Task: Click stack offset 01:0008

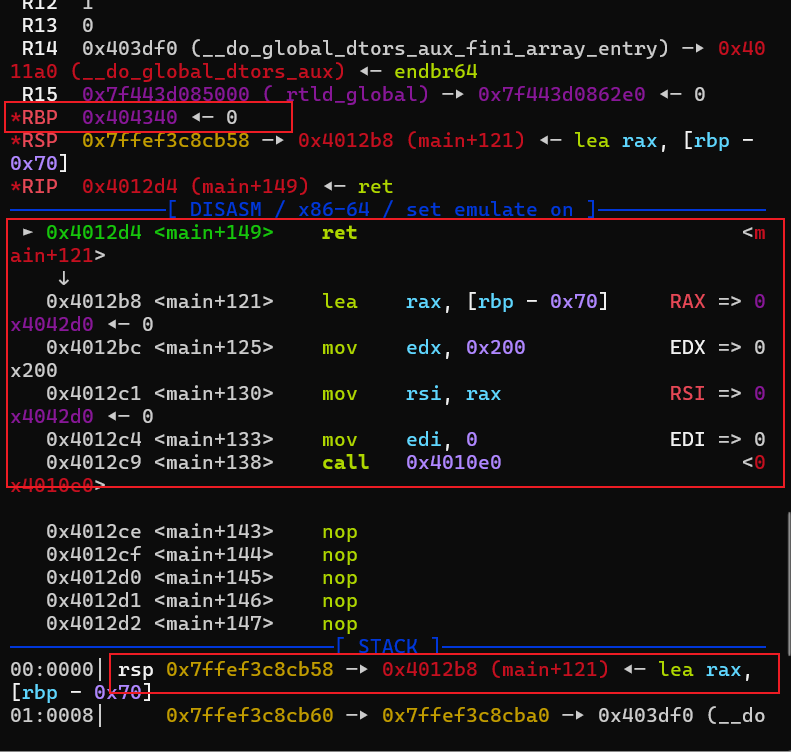Action: [x=51, y=716]
